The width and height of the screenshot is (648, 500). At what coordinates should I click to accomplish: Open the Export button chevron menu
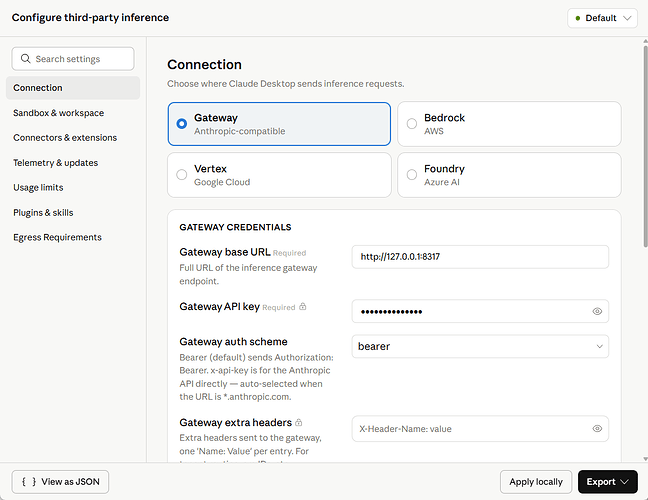pos(625,482)
